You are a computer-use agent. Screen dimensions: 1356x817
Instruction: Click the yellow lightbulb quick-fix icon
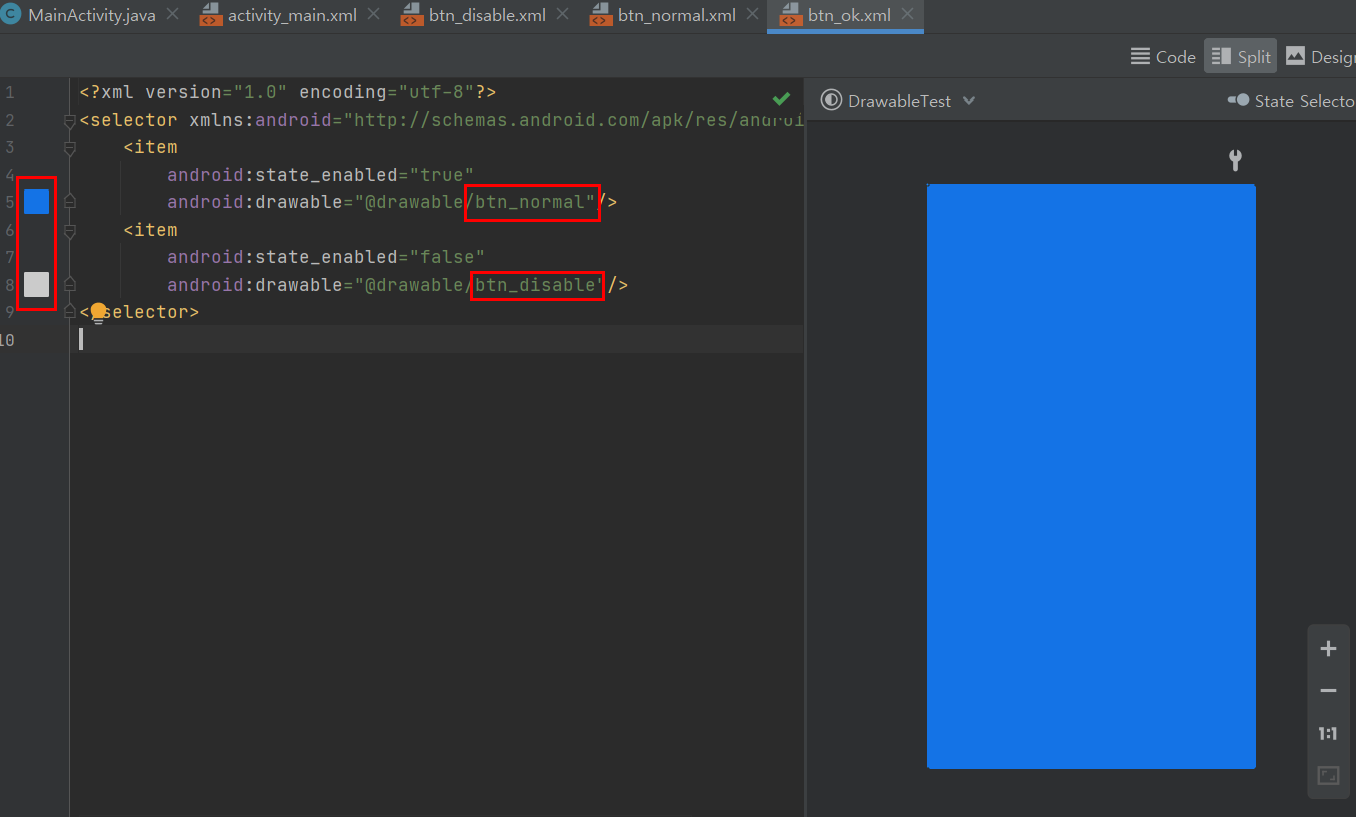click(98, 313)
